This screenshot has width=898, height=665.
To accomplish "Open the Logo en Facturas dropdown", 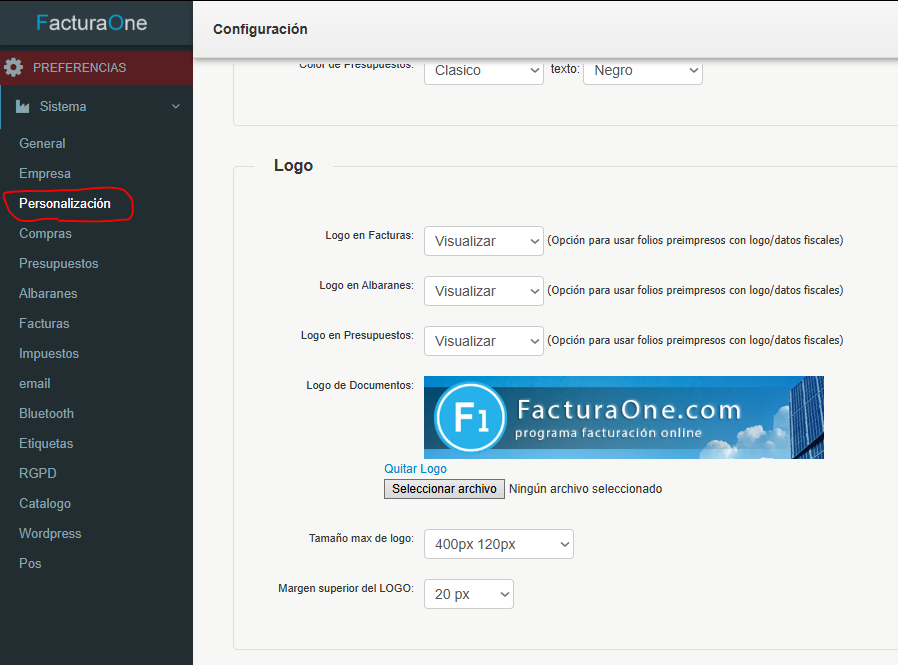I will (483, 241).
